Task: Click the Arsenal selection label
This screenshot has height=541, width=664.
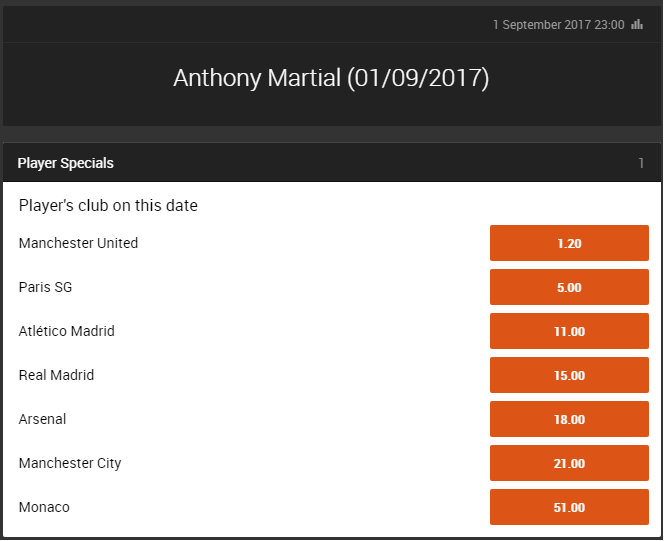Action: (x=42, y=419)
